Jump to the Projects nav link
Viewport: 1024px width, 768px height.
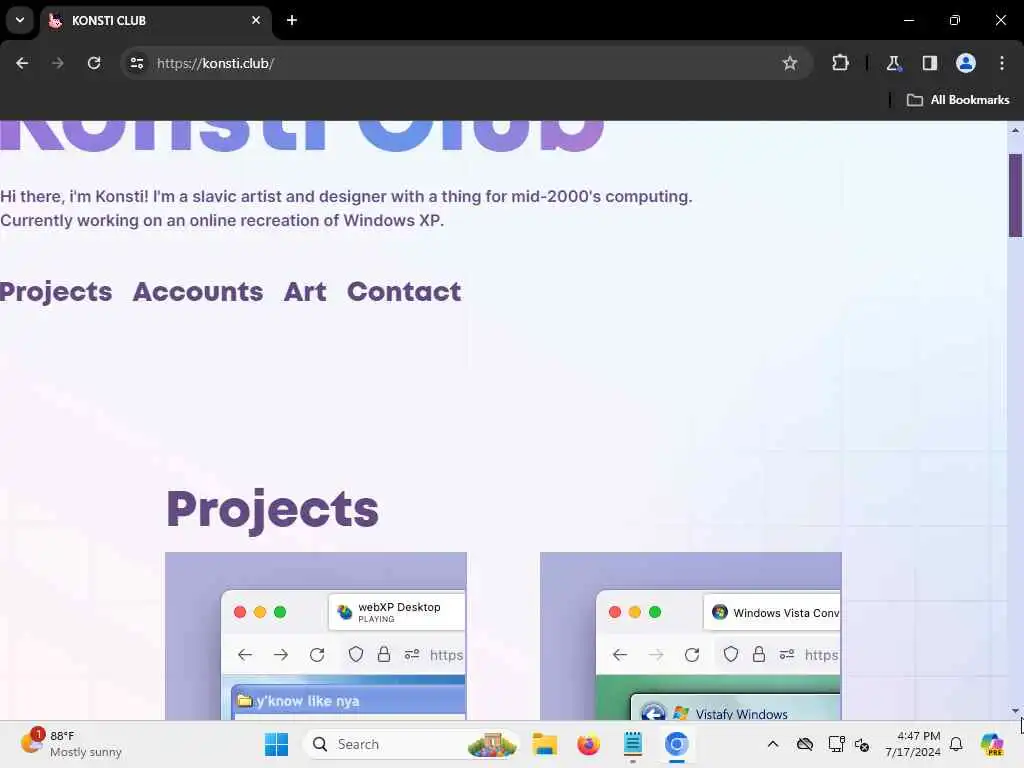(56, 292)
